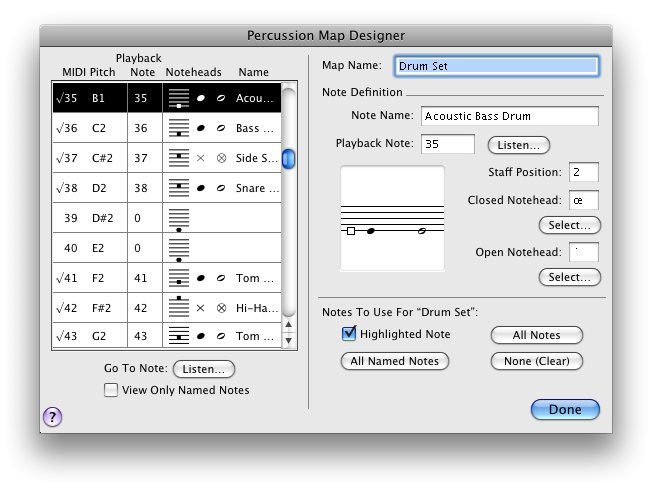This screenshot has height=488, width=652.
Task: Toggle the checkmark for MIDI pitch 37
Action: click(59, 158)
